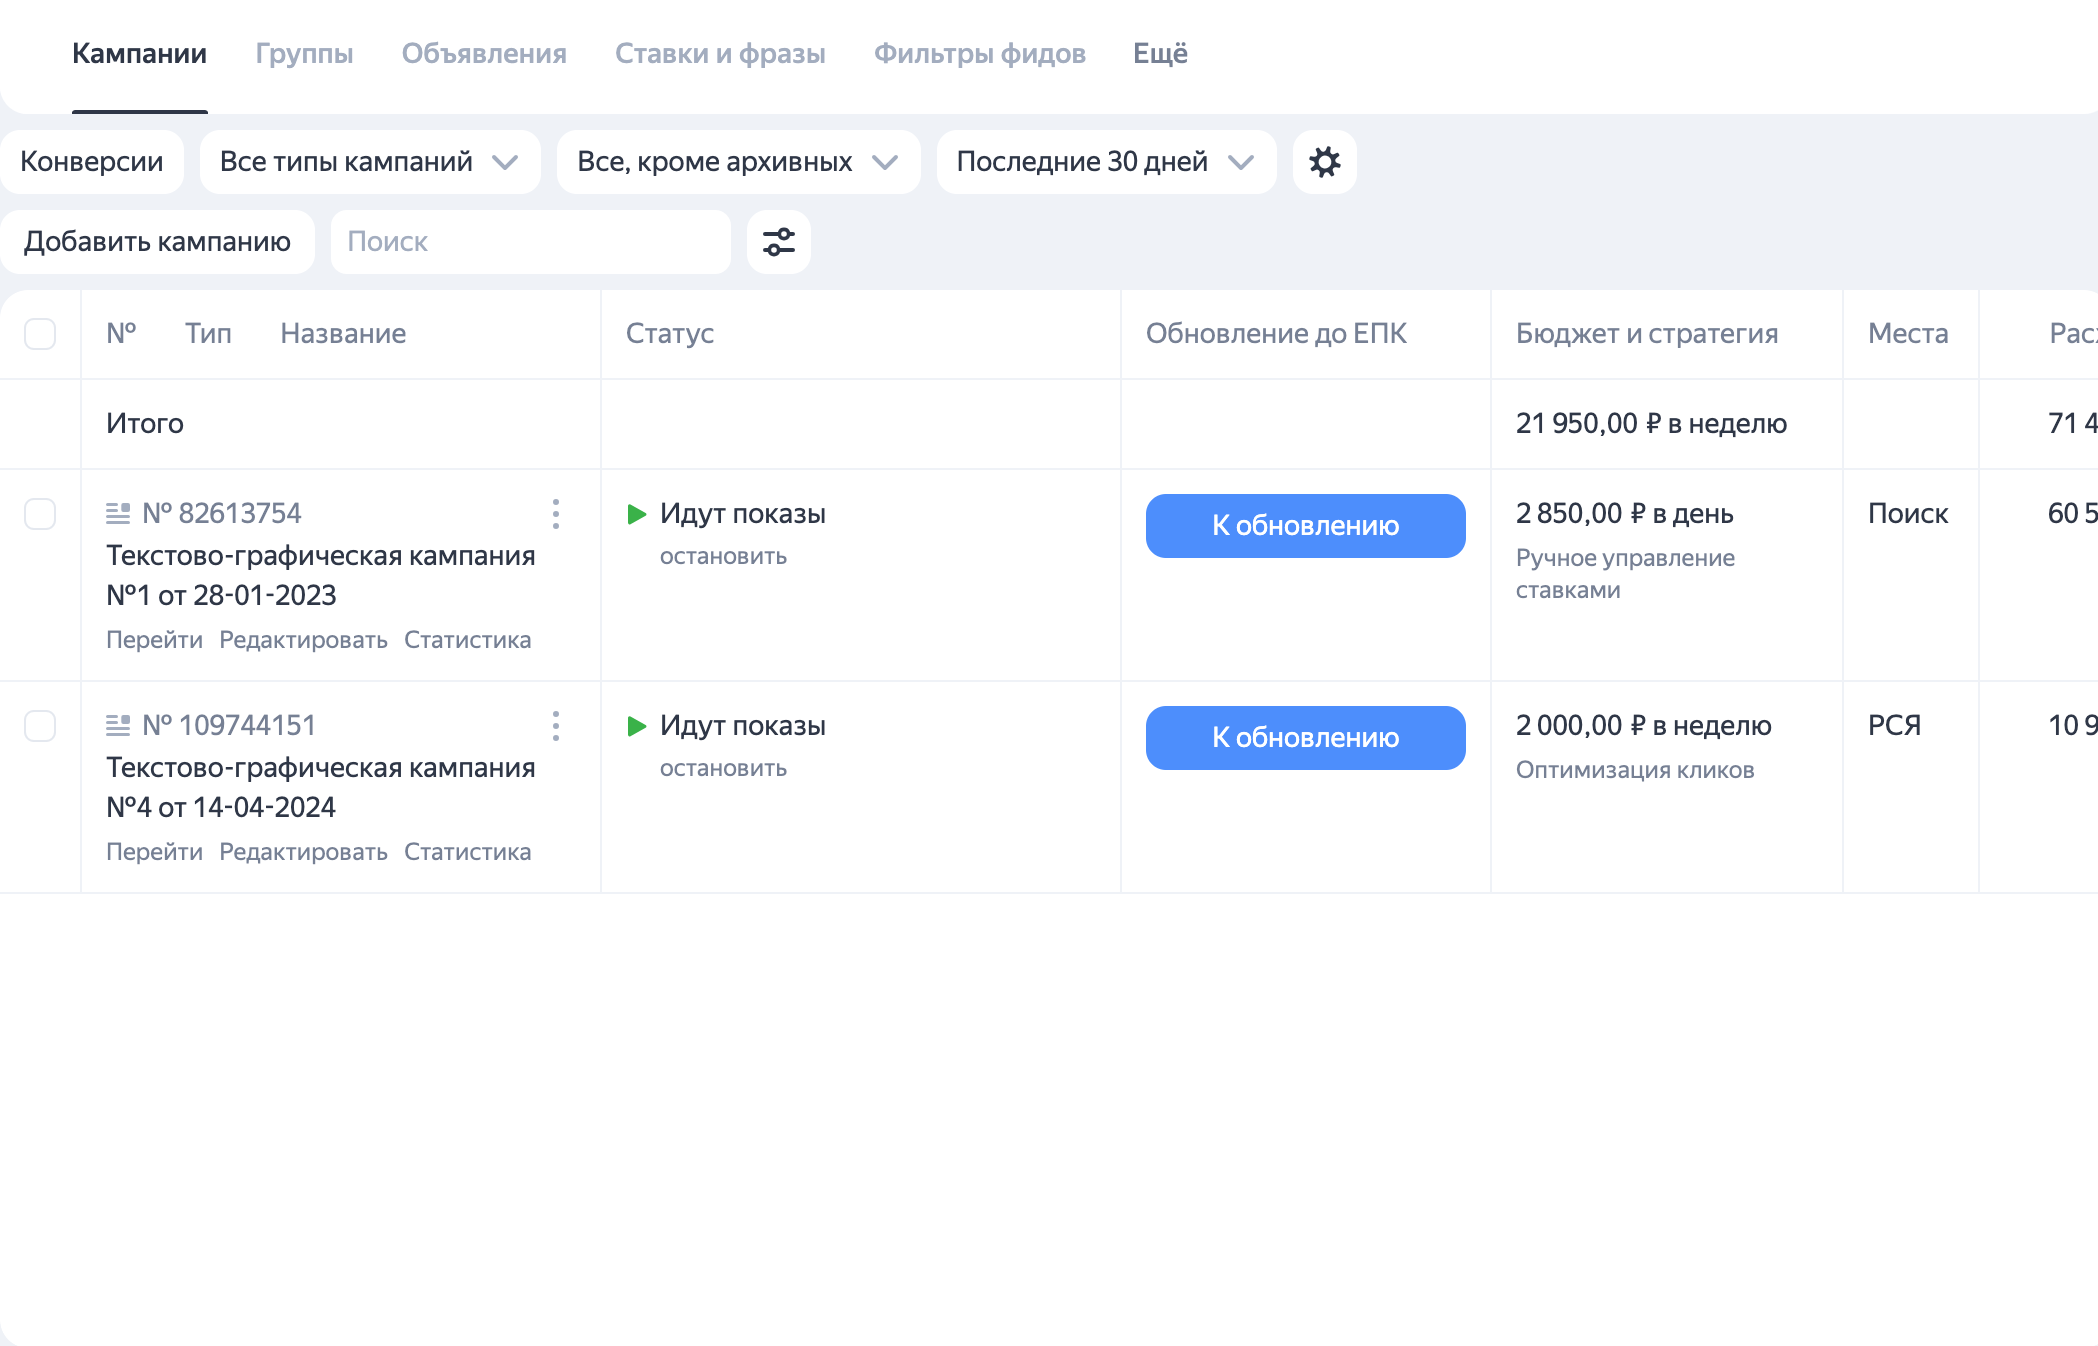Click 'Перейти' link for campaign №4 от 14-04-2024
Viewport: 2098px width, 1346px height.
pos(154,852)
